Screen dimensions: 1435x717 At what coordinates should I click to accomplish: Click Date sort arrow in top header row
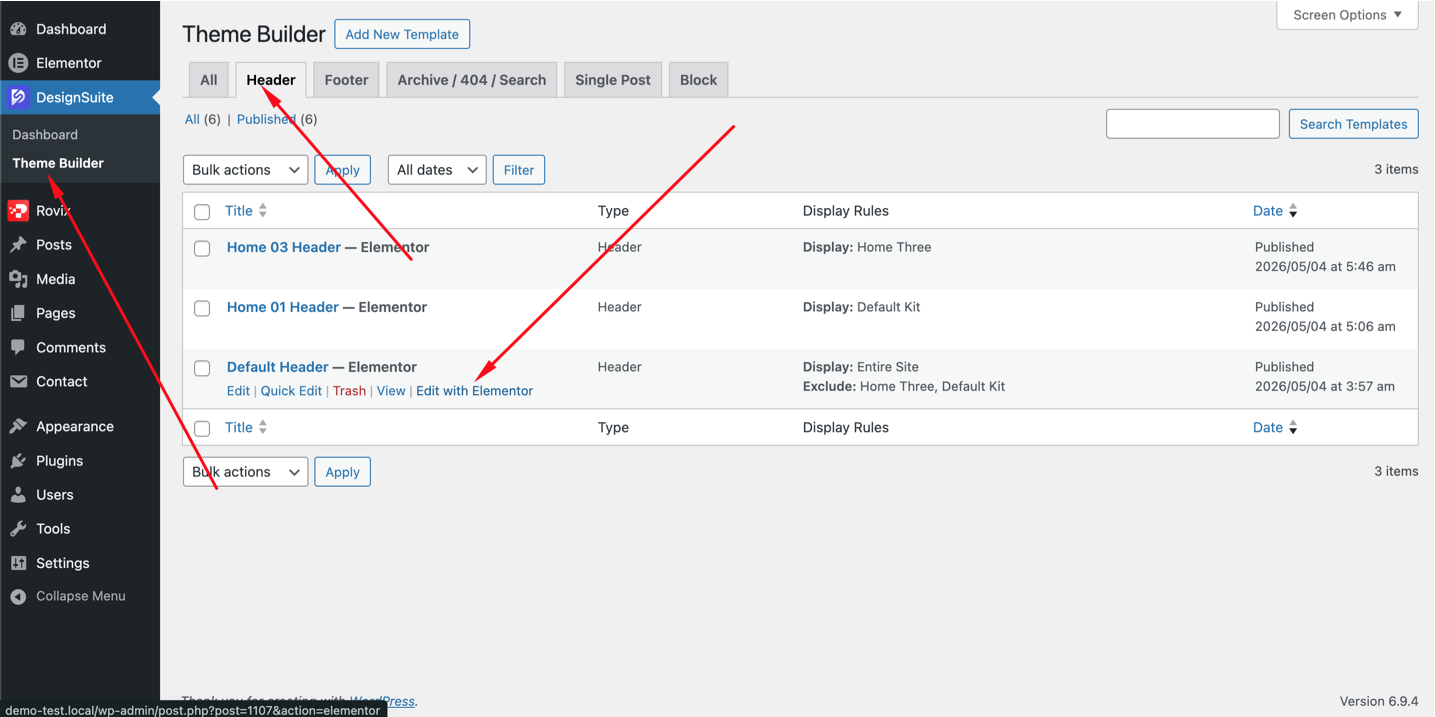[1293, 211]
